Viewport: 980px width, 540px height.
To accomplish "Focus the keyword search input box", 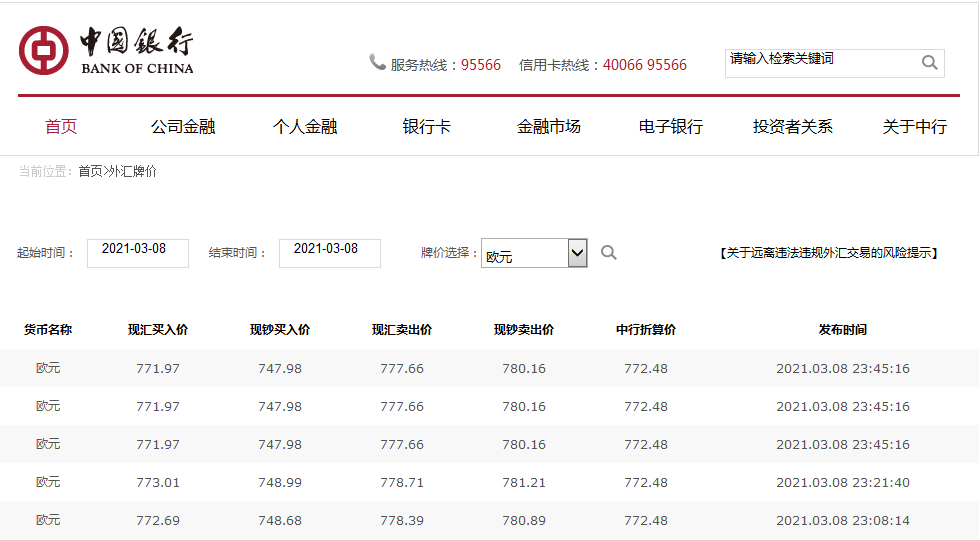I will click(820, 62).
